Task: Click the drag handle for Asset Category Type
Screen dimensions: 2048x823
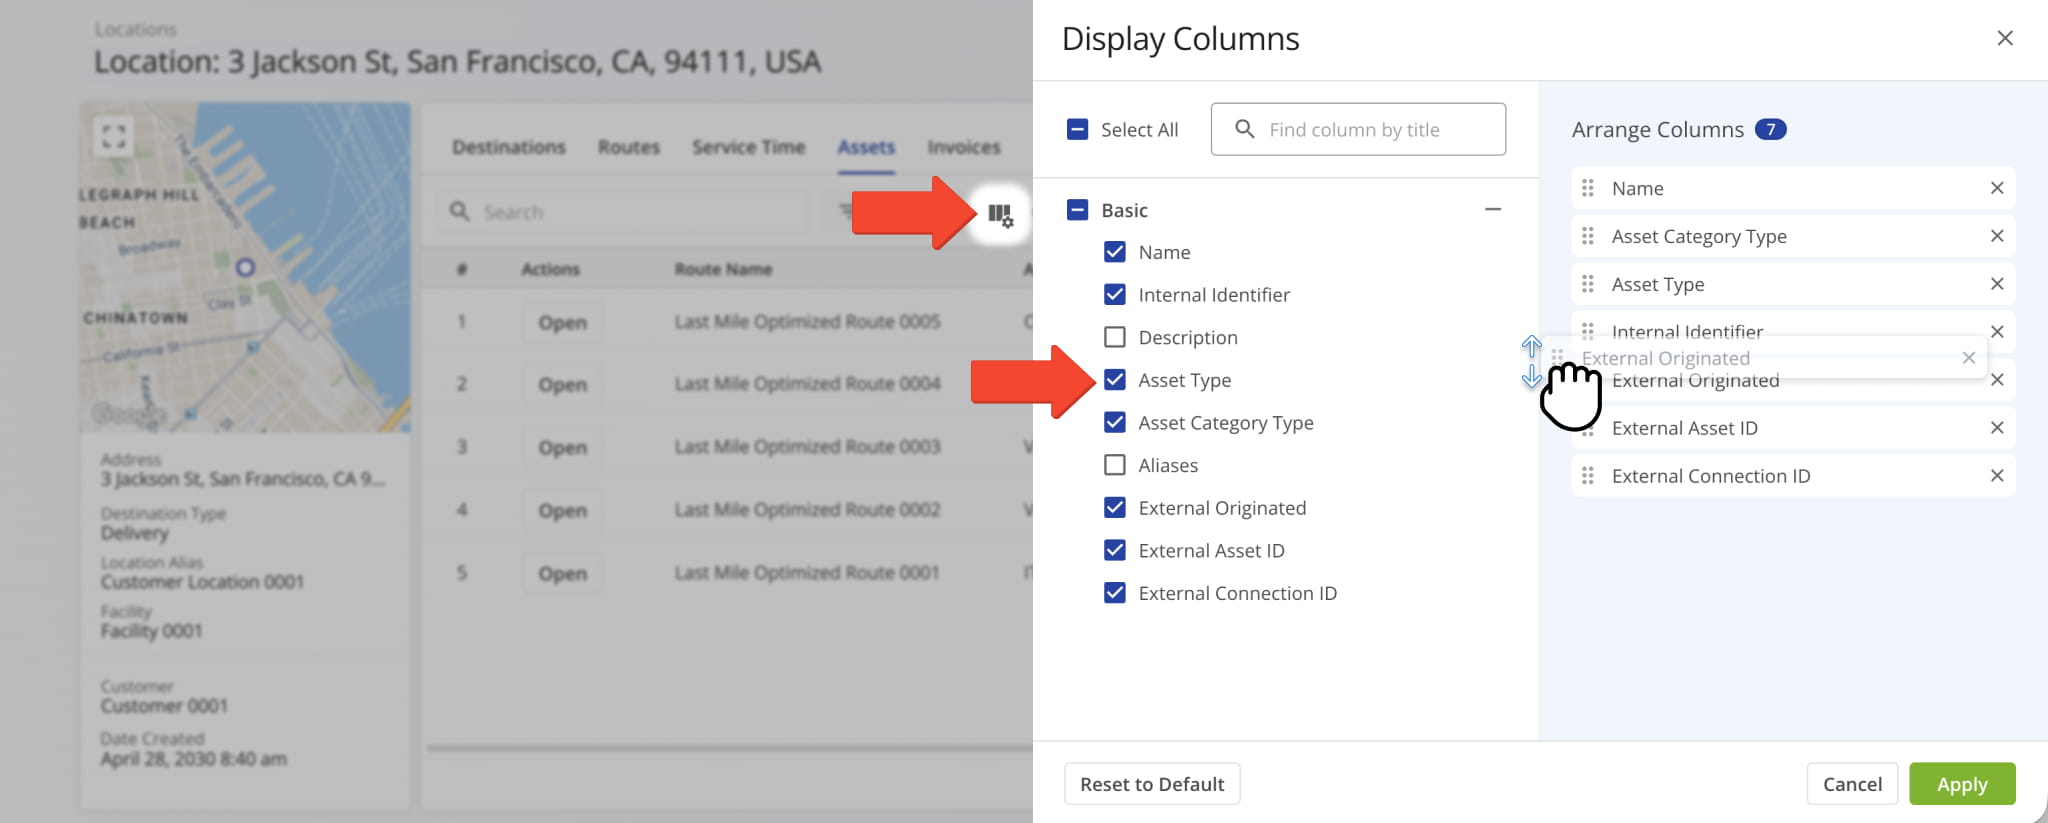Action: [x=1588, y=236]
